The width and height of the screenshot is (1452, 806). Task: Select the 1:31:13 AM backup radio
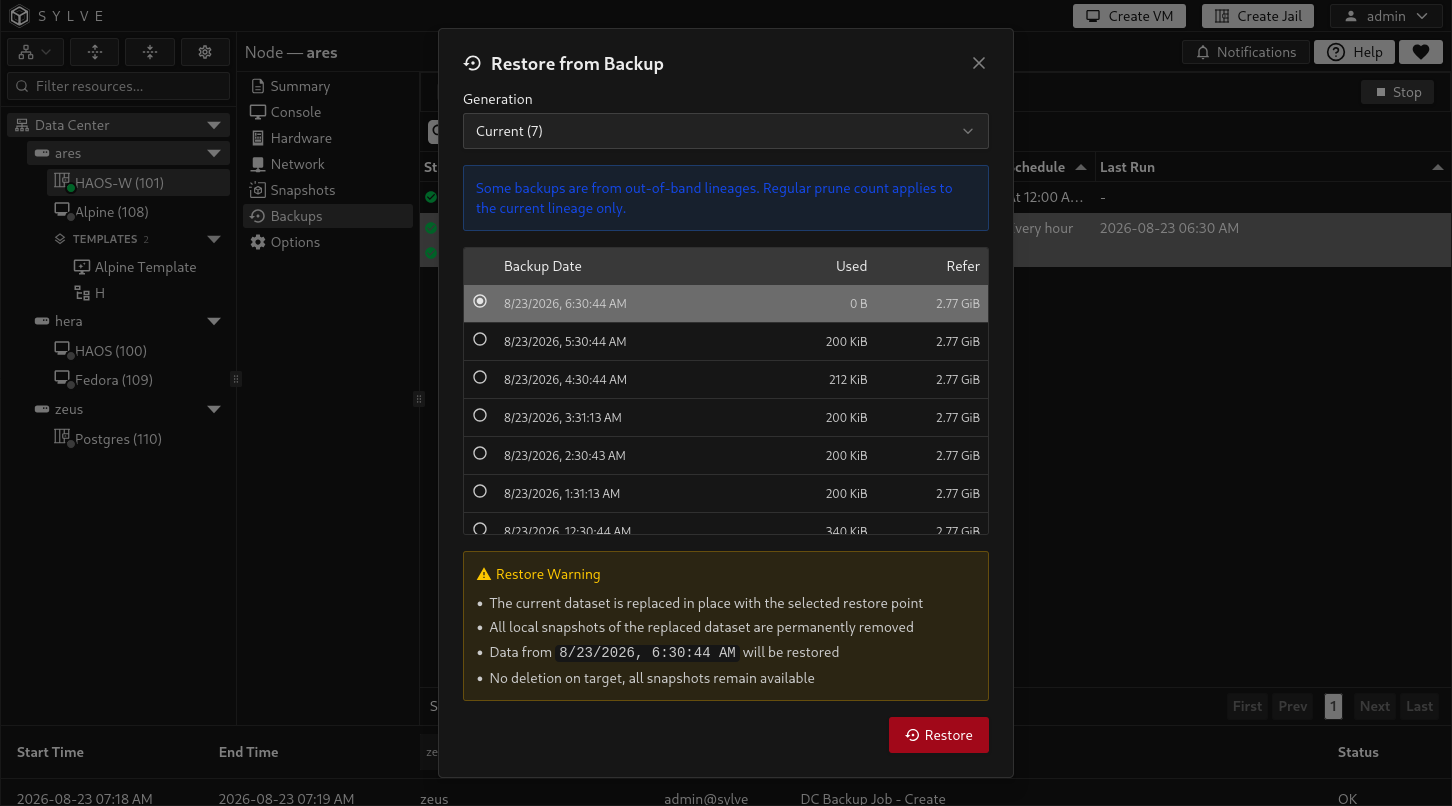(x=480, y=492)
